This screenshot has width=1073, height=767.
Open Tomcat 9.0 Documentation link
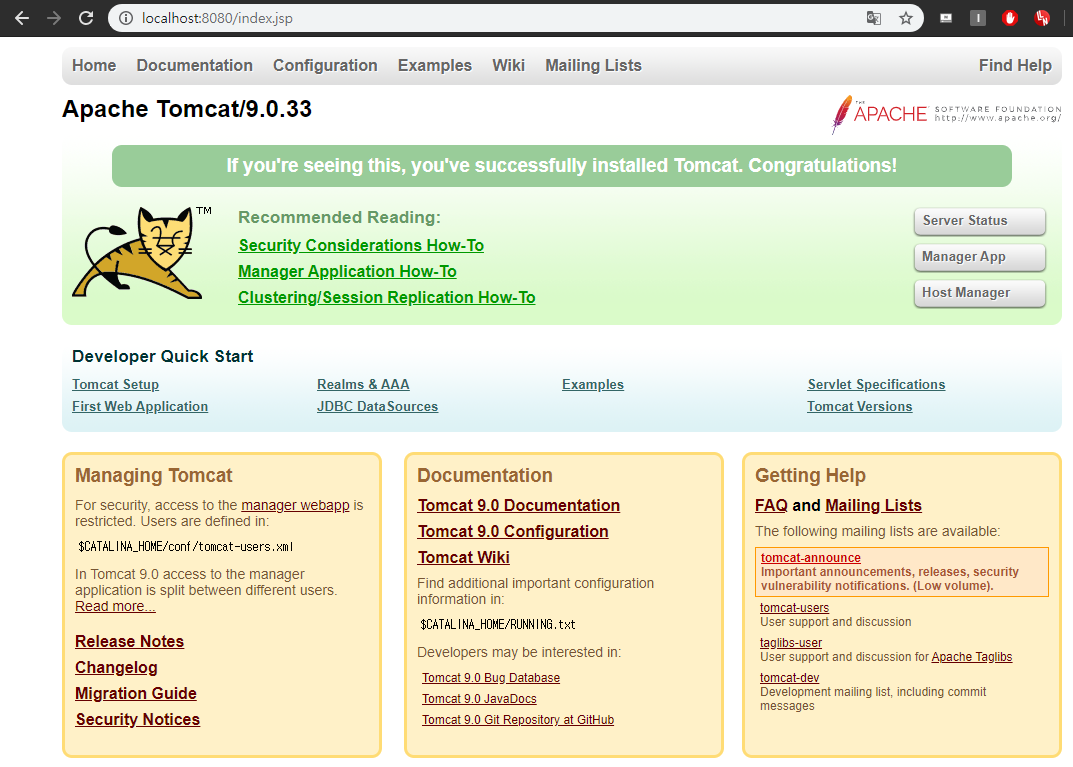[519, 506]
